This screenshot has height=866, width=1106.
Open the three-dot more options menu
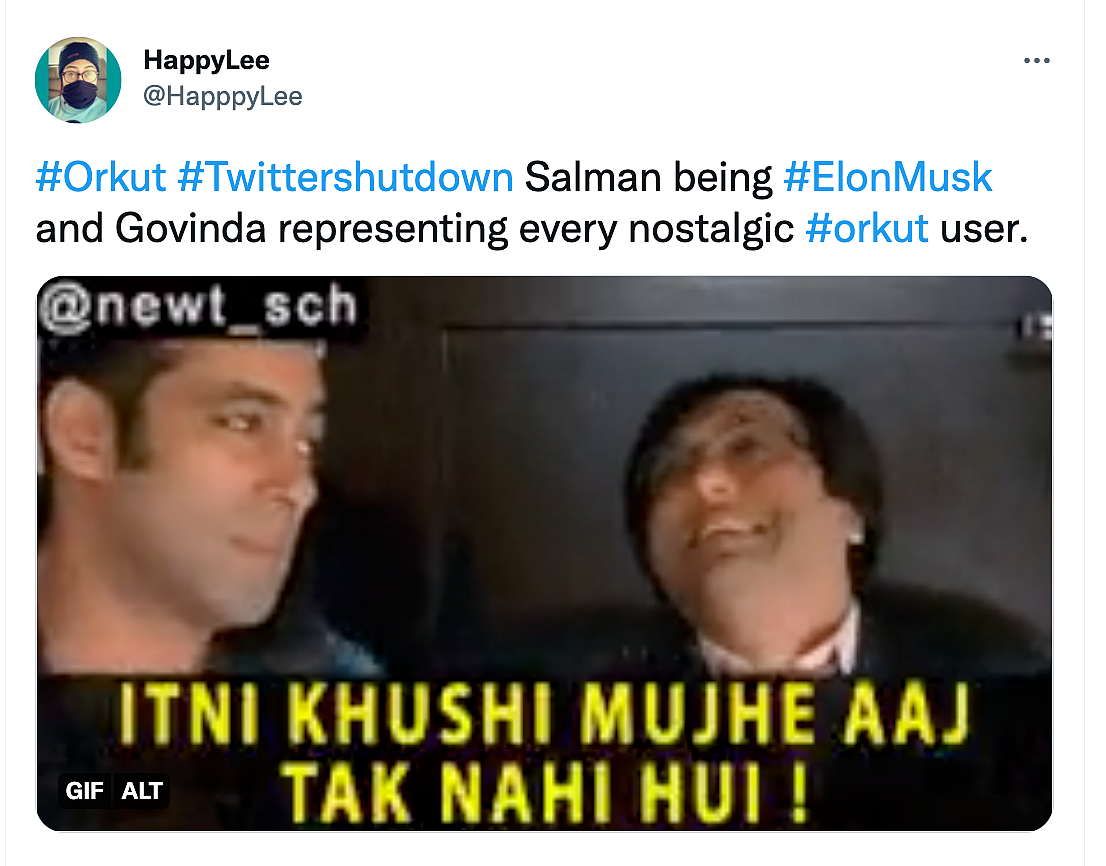(x=1036, y=61)
